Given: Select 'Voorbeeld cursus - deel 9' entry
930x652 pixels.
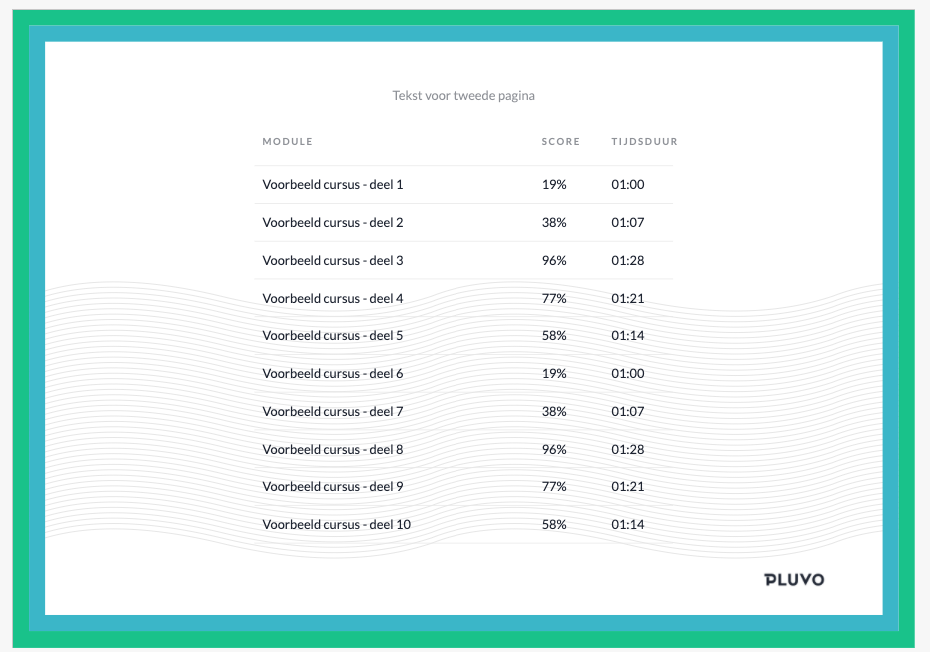Looking at the screenshot, I should point(332,487).
